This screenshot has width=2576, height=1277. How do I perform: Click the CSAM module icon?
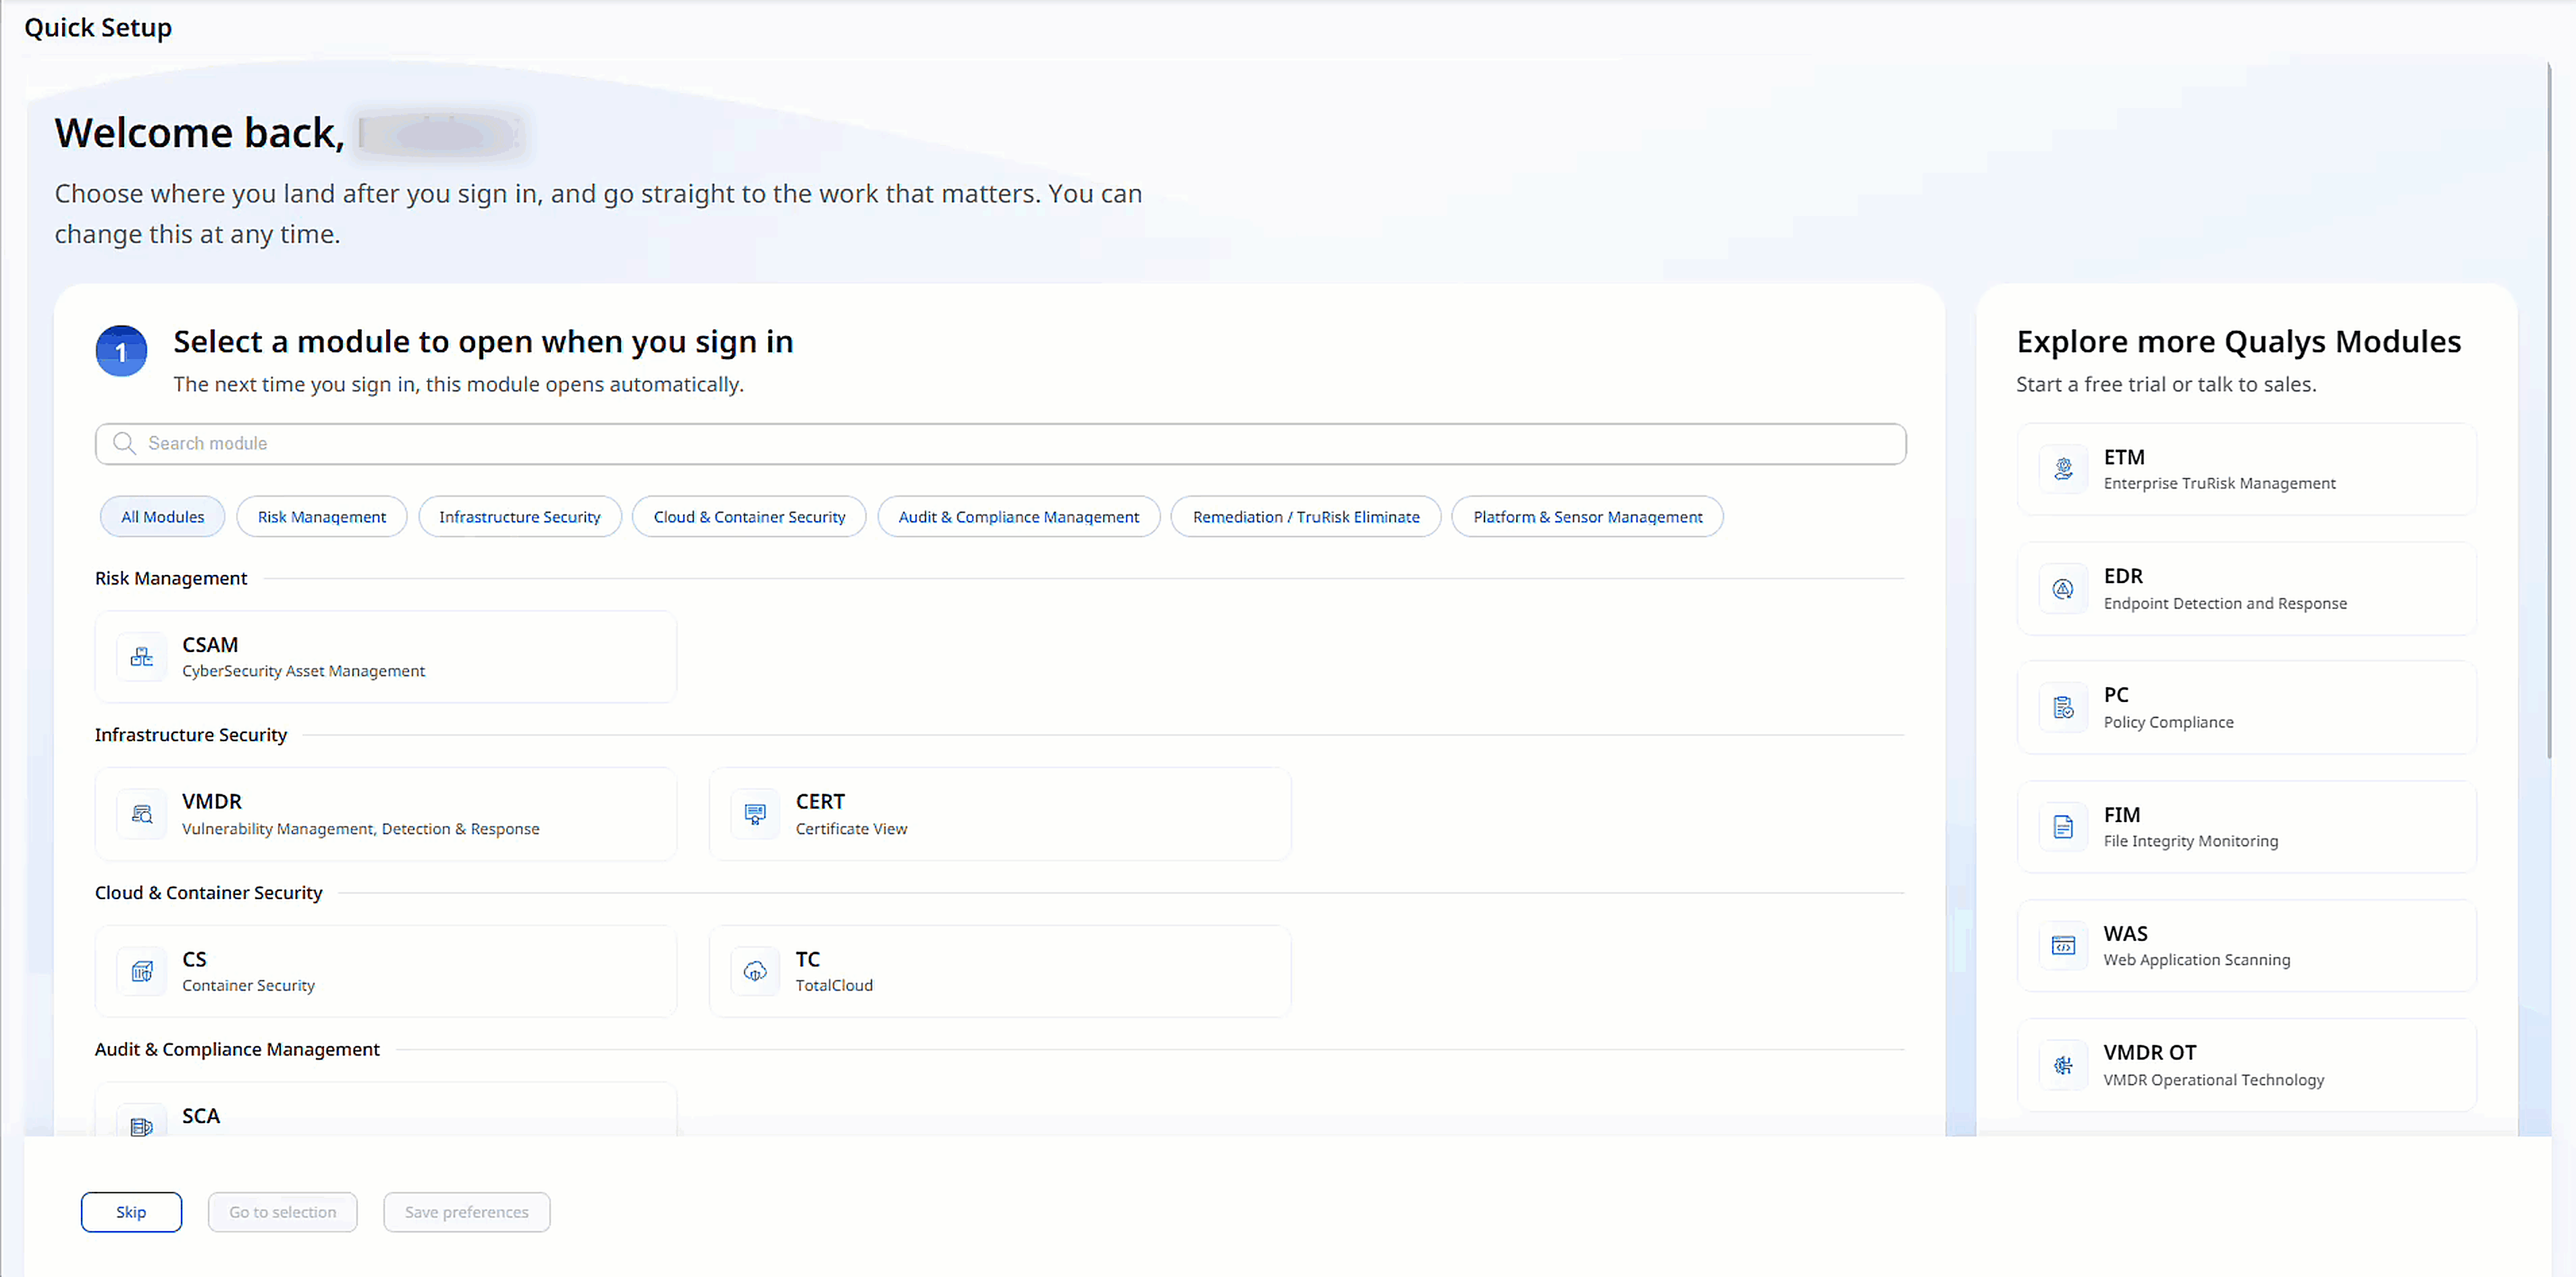pyautogui.click(x=142, y=657)
